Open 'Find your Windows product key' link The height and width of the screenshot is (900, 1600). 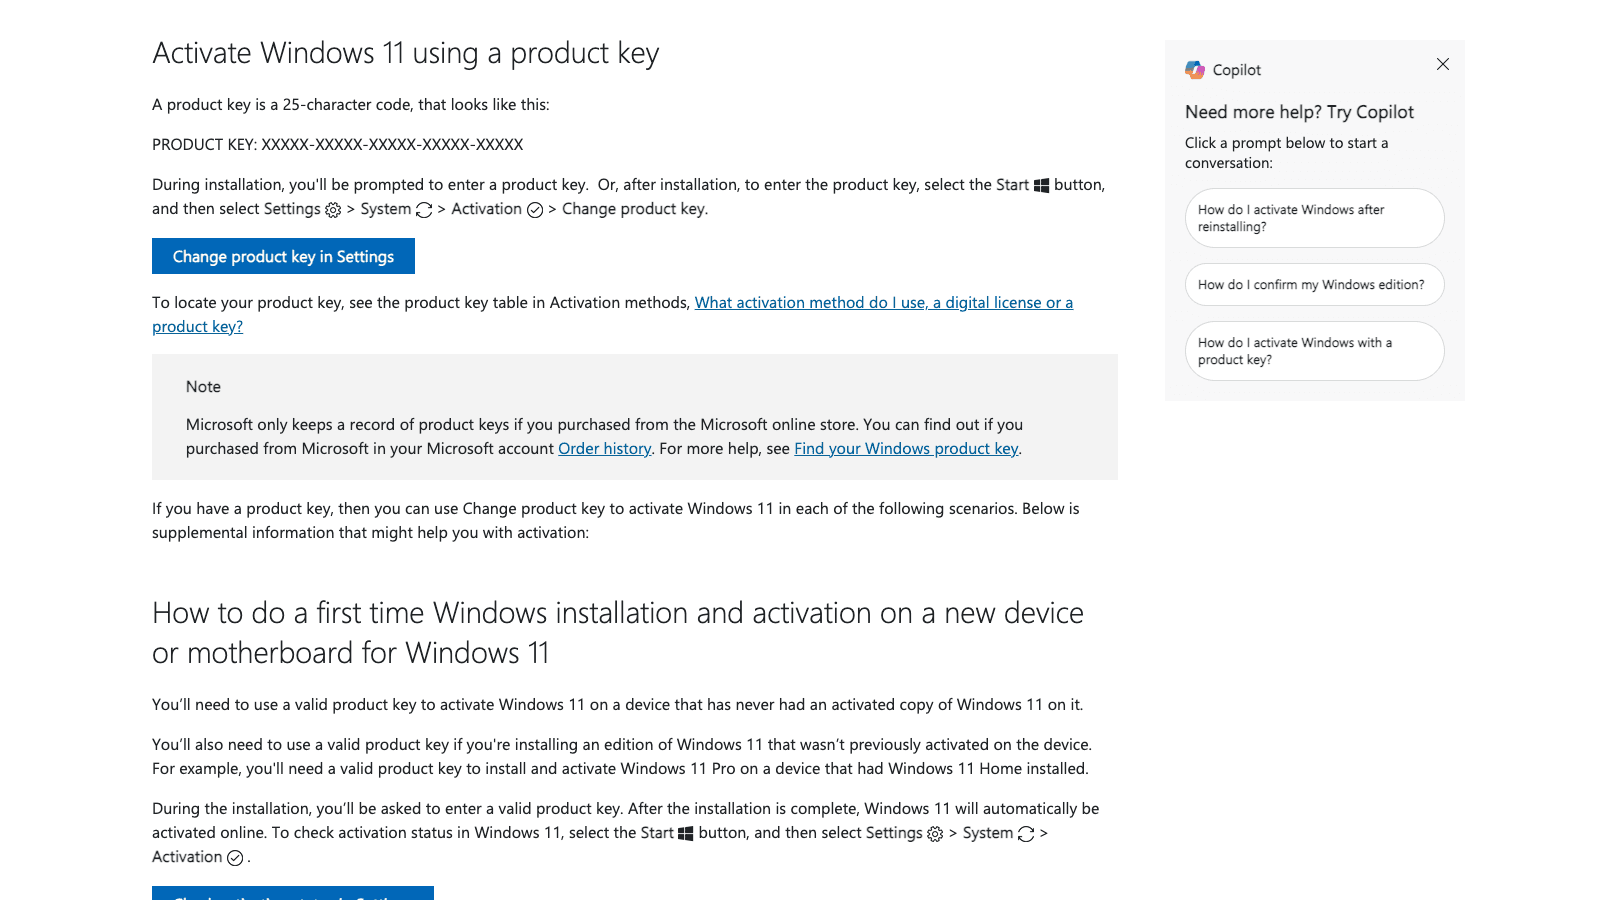[x=906, y=448]
